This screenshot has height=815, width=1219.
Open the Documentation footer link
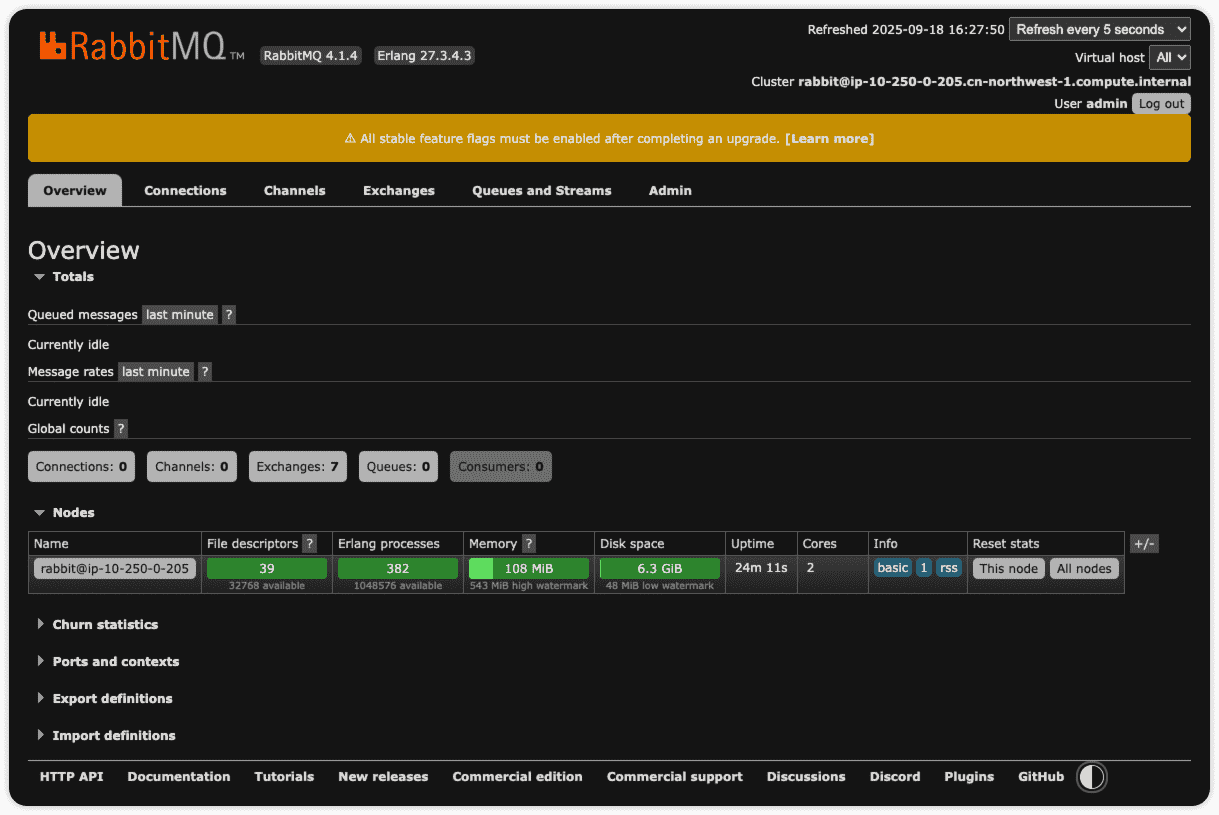[x=179, y=777]
